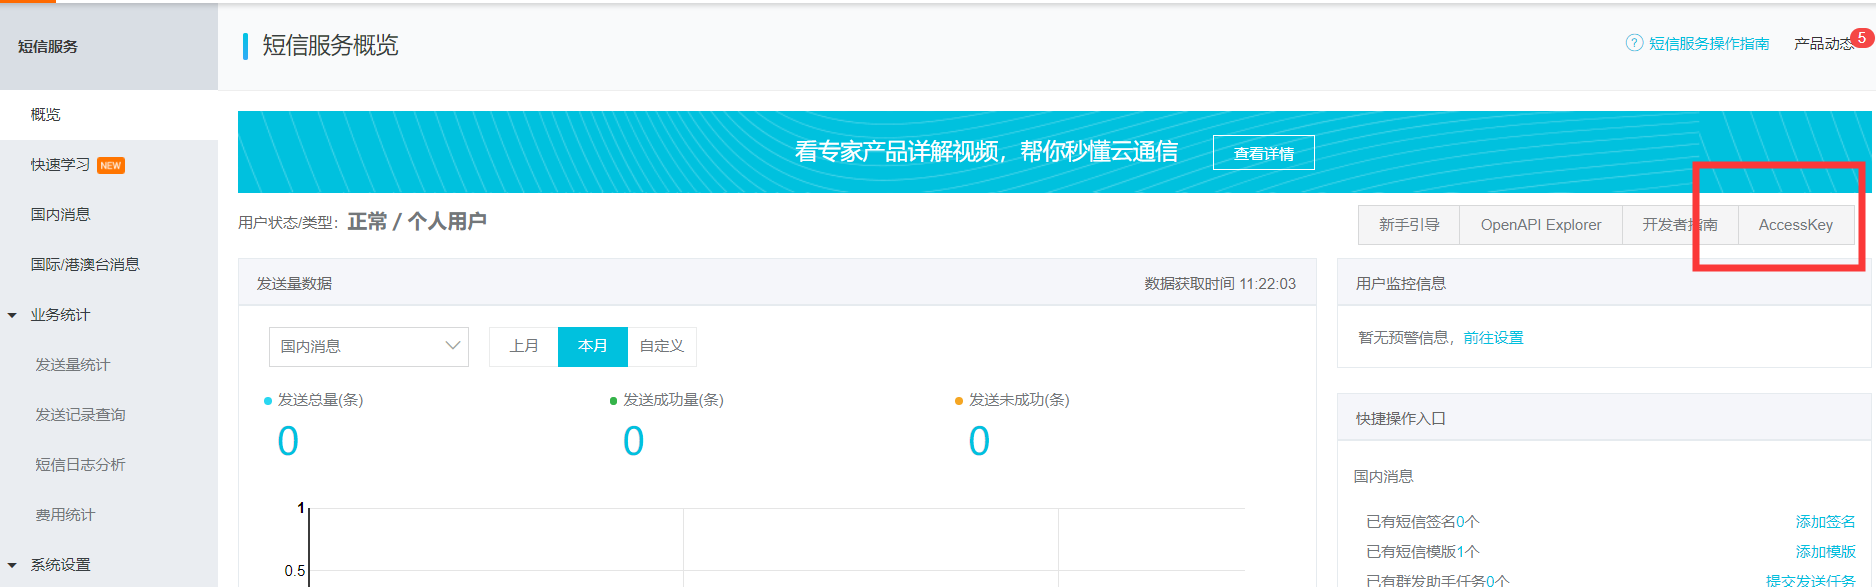Click the red notification badge showing 5
The height and width of the screenshot is (587, 1876).
coord(1861,38)
